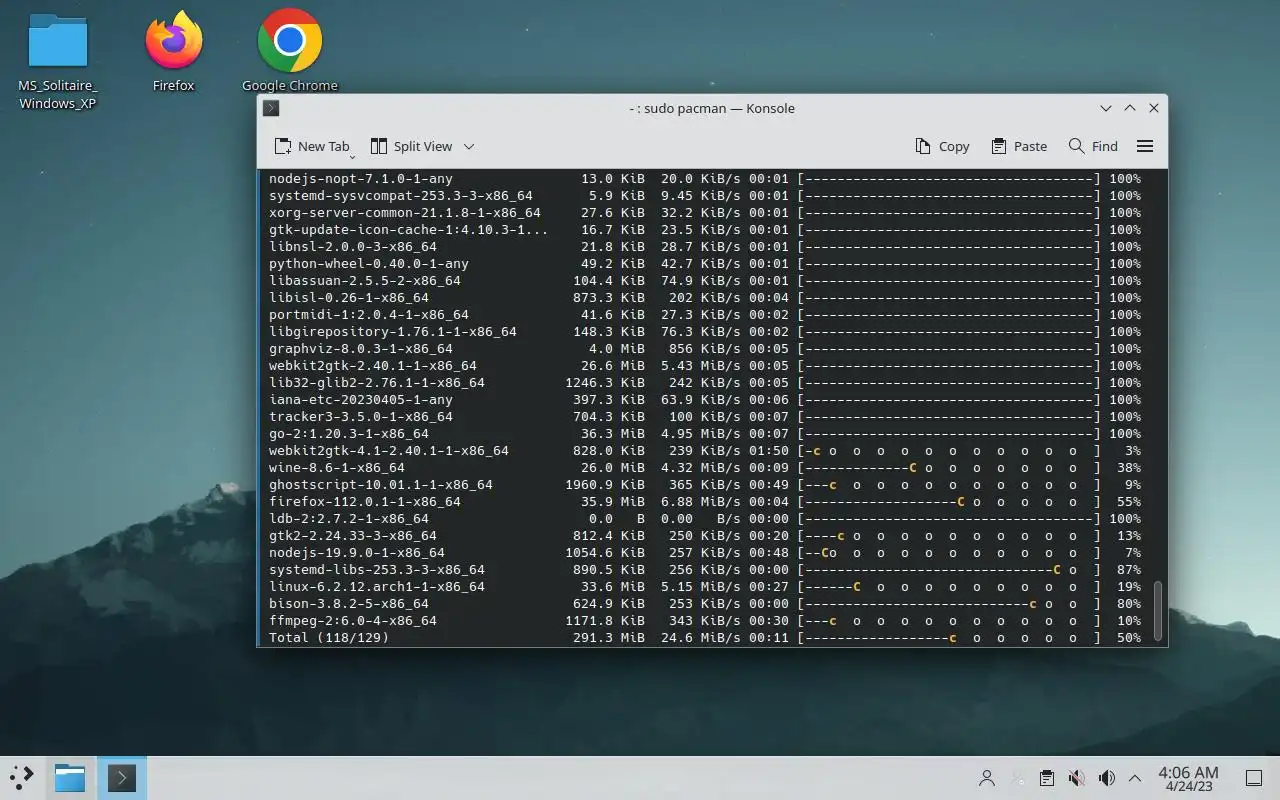This screenshot has height=800, width=1280.
Task: Click the text 'libnsl-2.0.0-3-x86_64'
Action: click(353, 247)
